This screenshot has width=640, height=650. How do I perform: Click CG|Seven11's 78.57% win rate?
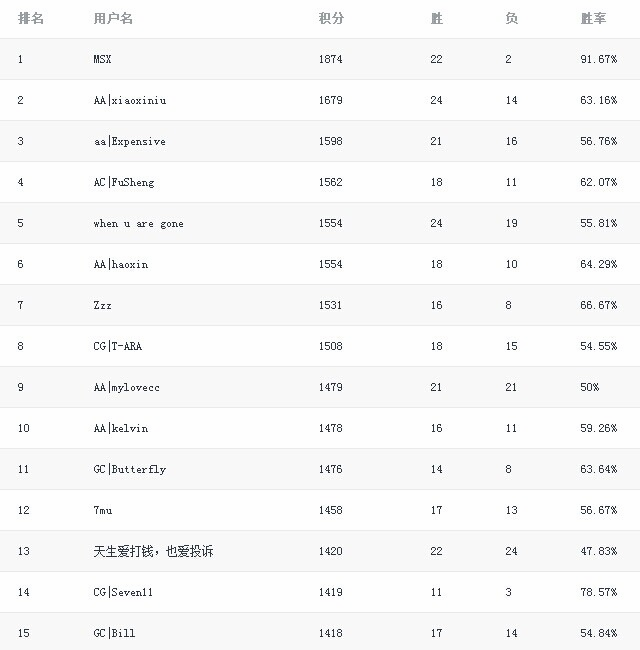599,593
